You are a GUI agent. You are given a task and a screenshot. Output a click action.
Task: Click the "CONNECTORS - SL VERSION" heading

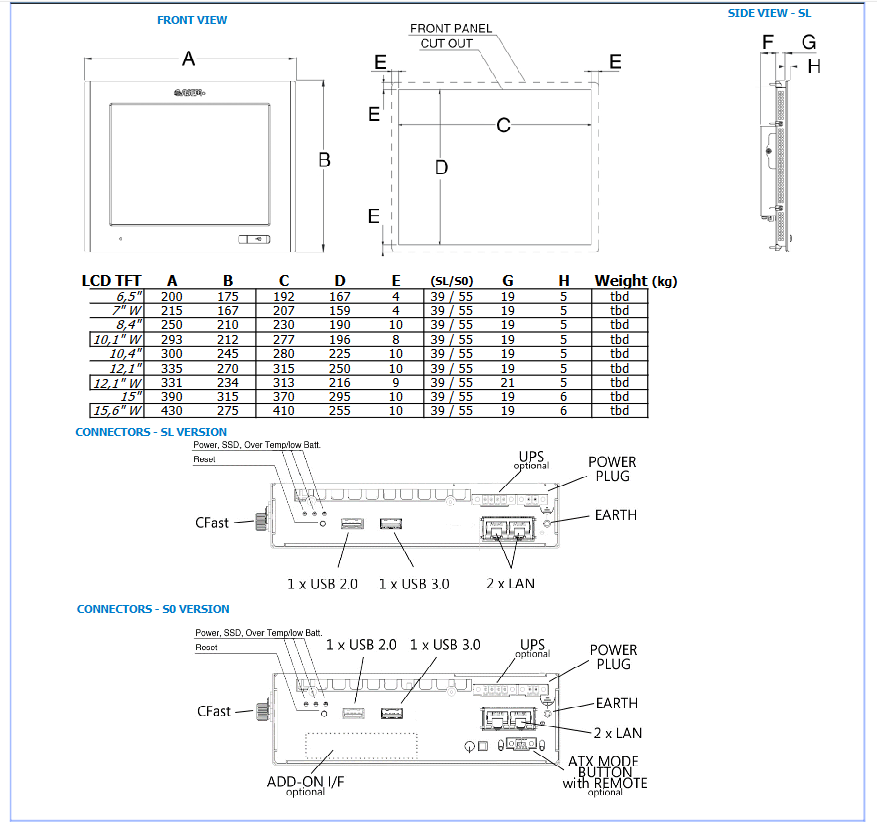[x=151, y=432]
